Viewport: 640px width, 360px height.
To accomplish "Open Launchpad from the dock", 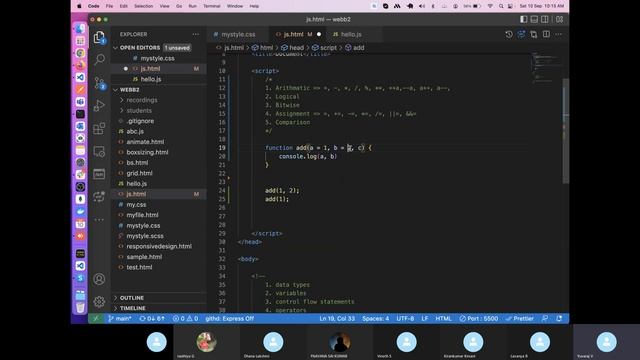I will click(x=80, y=41).
